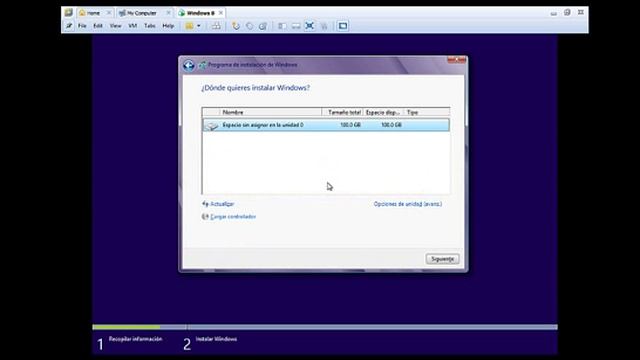
Task: Click the Cargar controlador link
Action: [233, 217]
